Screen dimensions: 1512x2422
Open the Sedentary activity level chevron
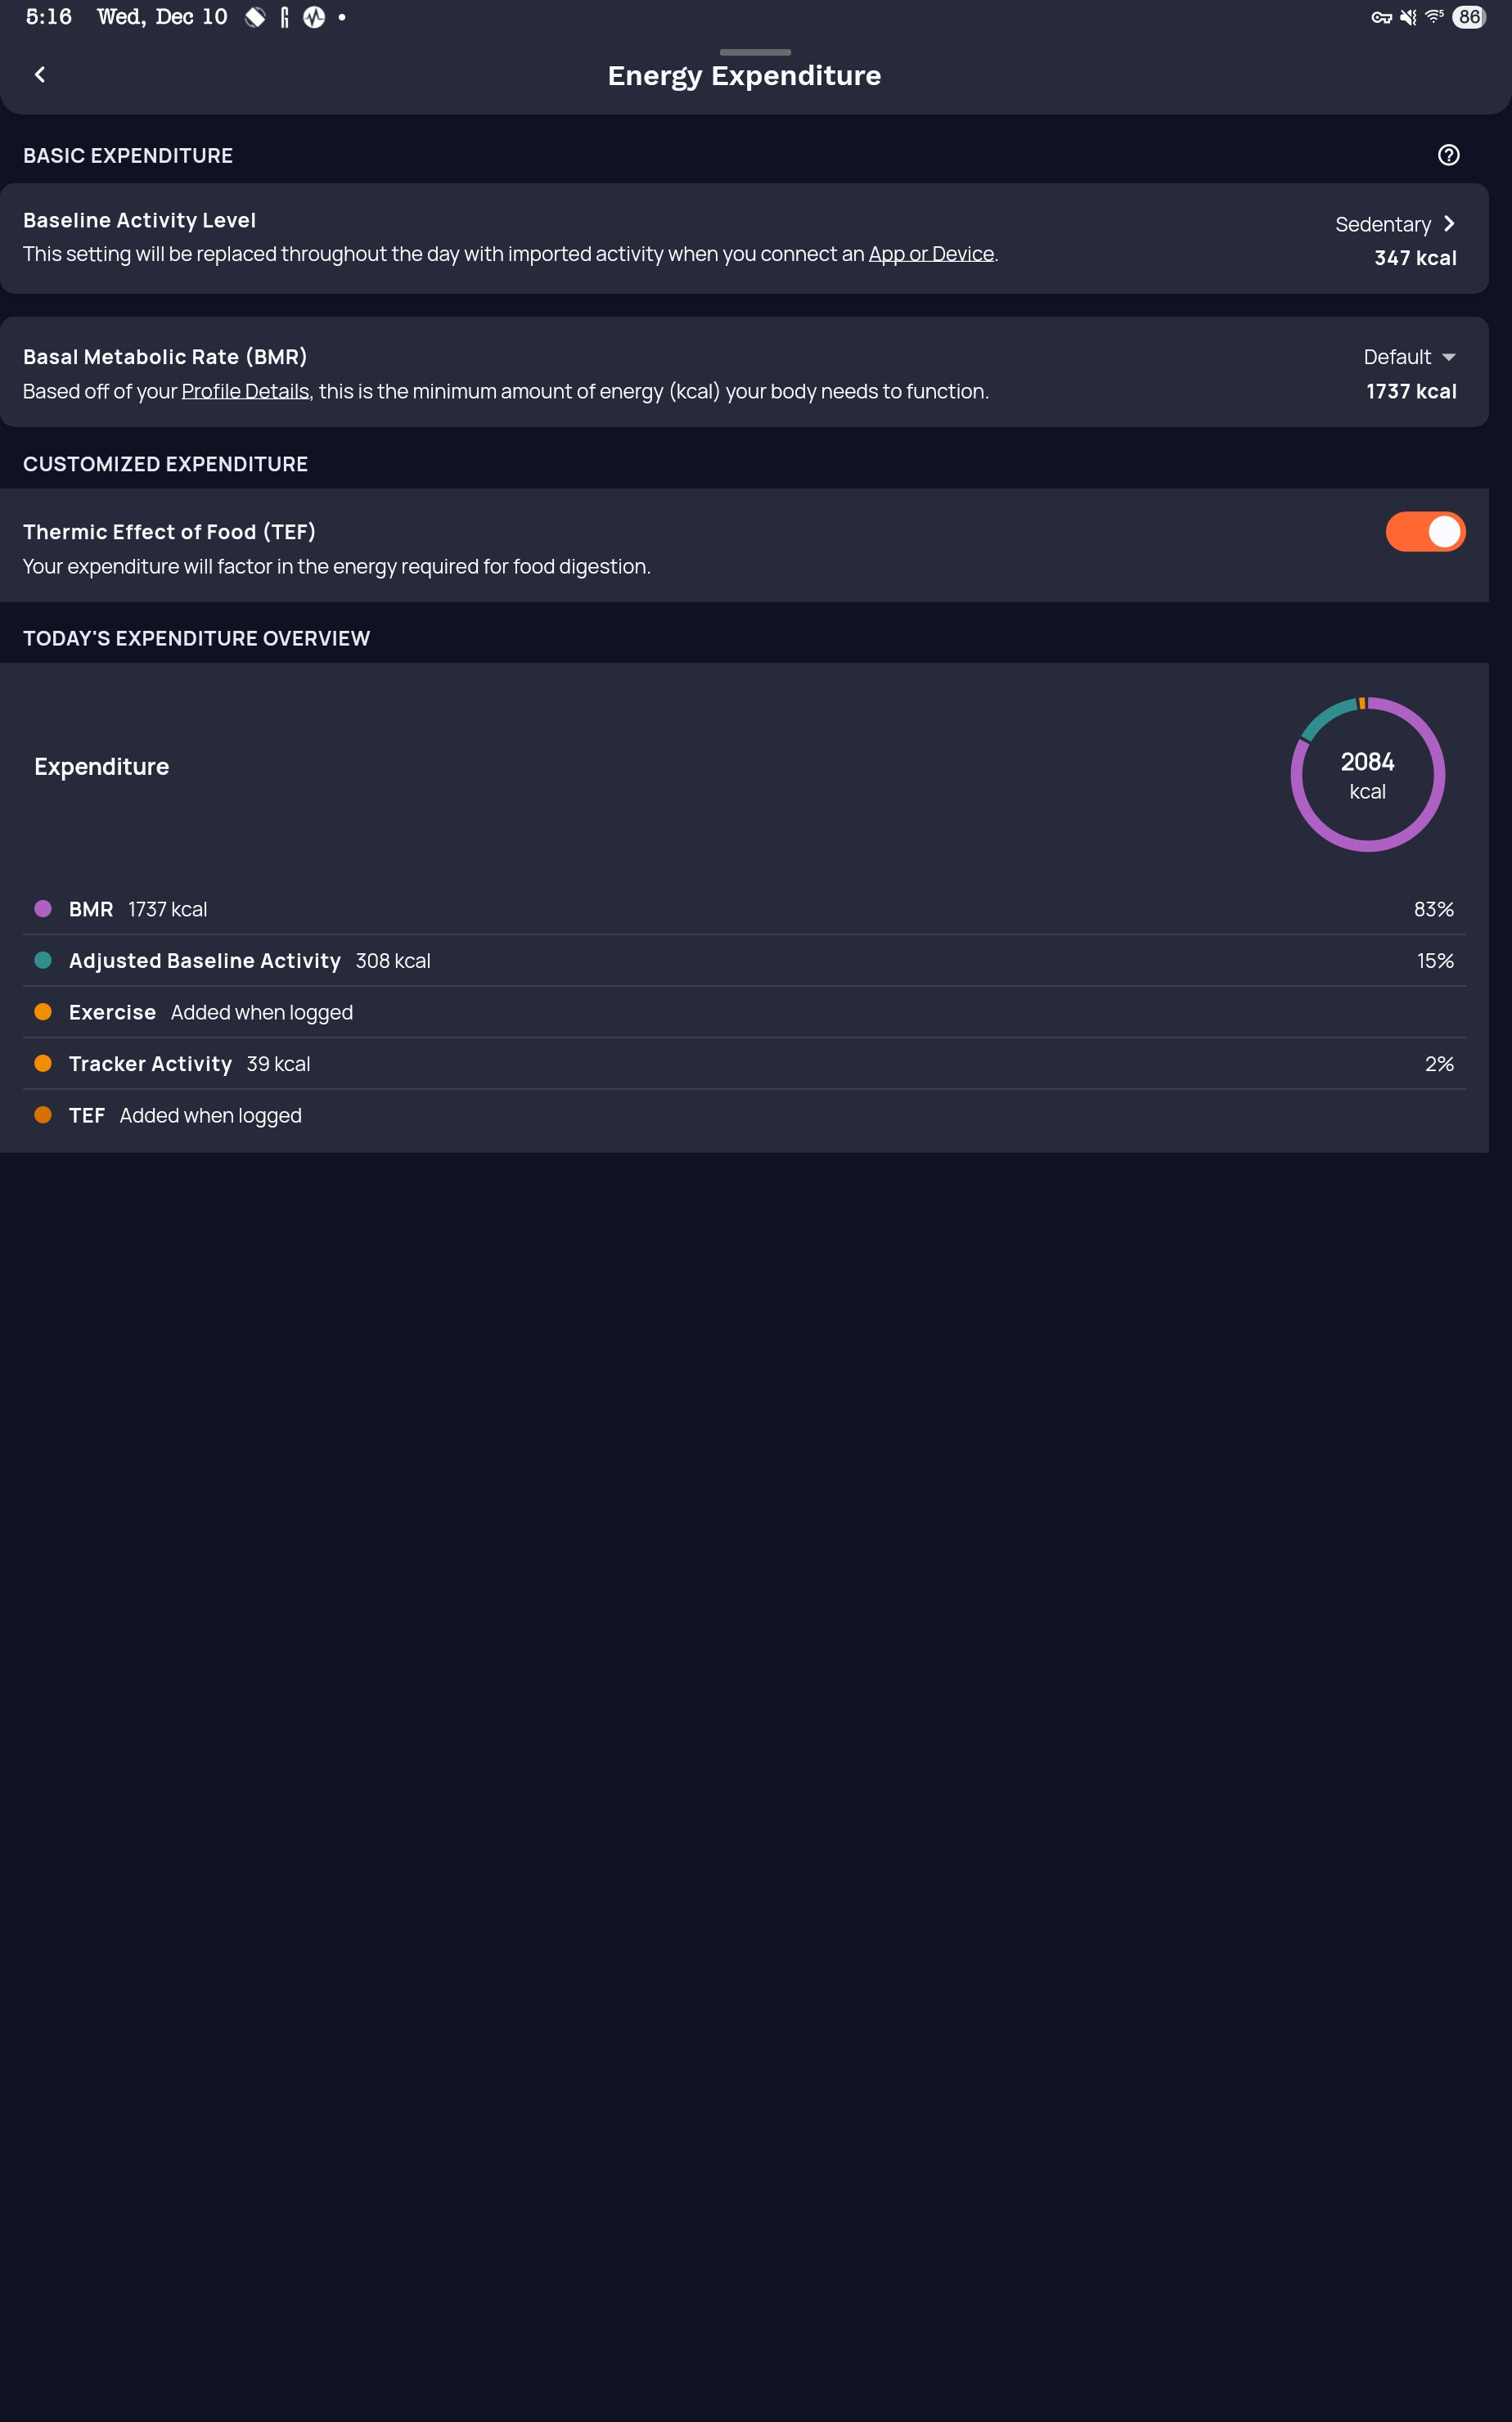point(1449,224)
